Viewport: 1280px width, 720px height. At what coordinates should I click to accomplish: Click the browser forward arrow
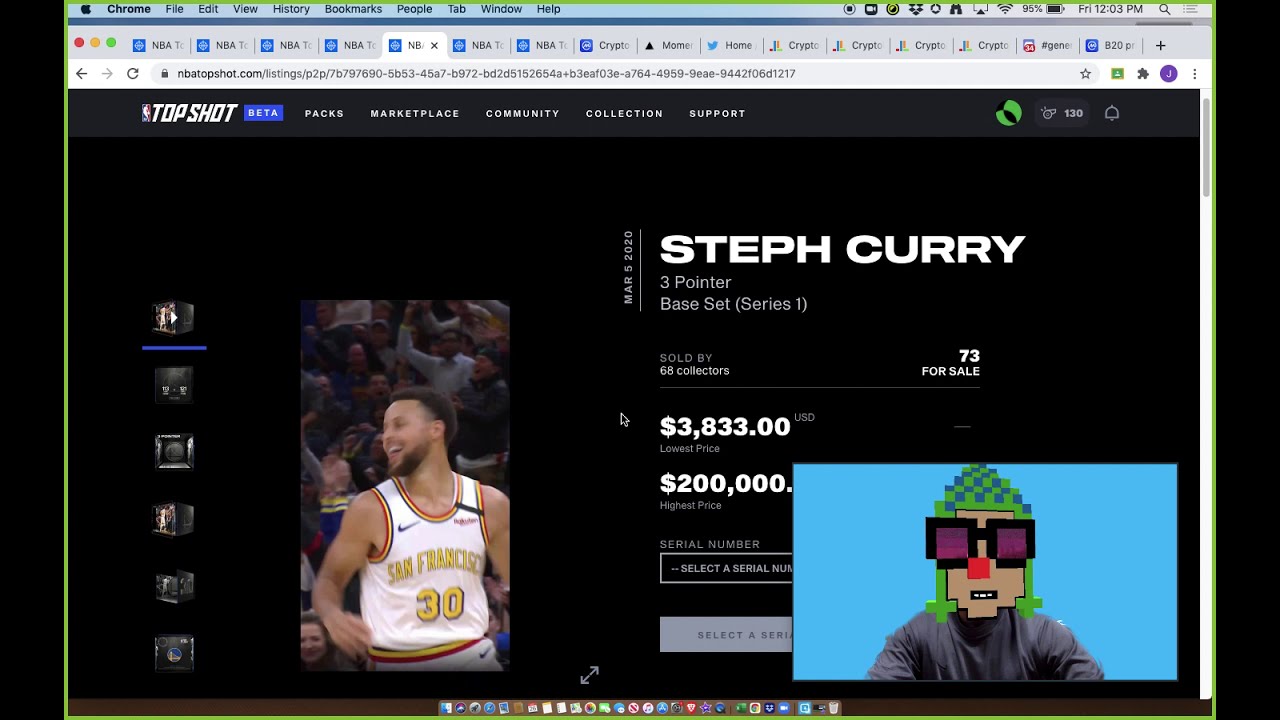(107, 73)
